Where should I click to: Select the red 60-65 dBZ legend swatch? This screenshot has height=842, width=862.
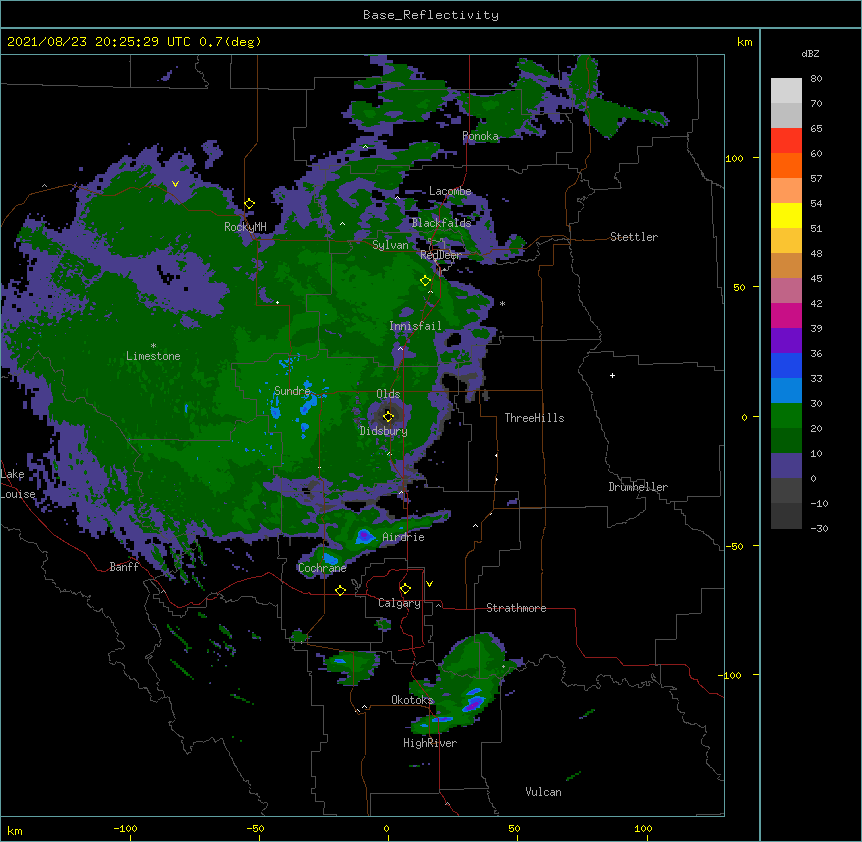(x=786, y=141)
